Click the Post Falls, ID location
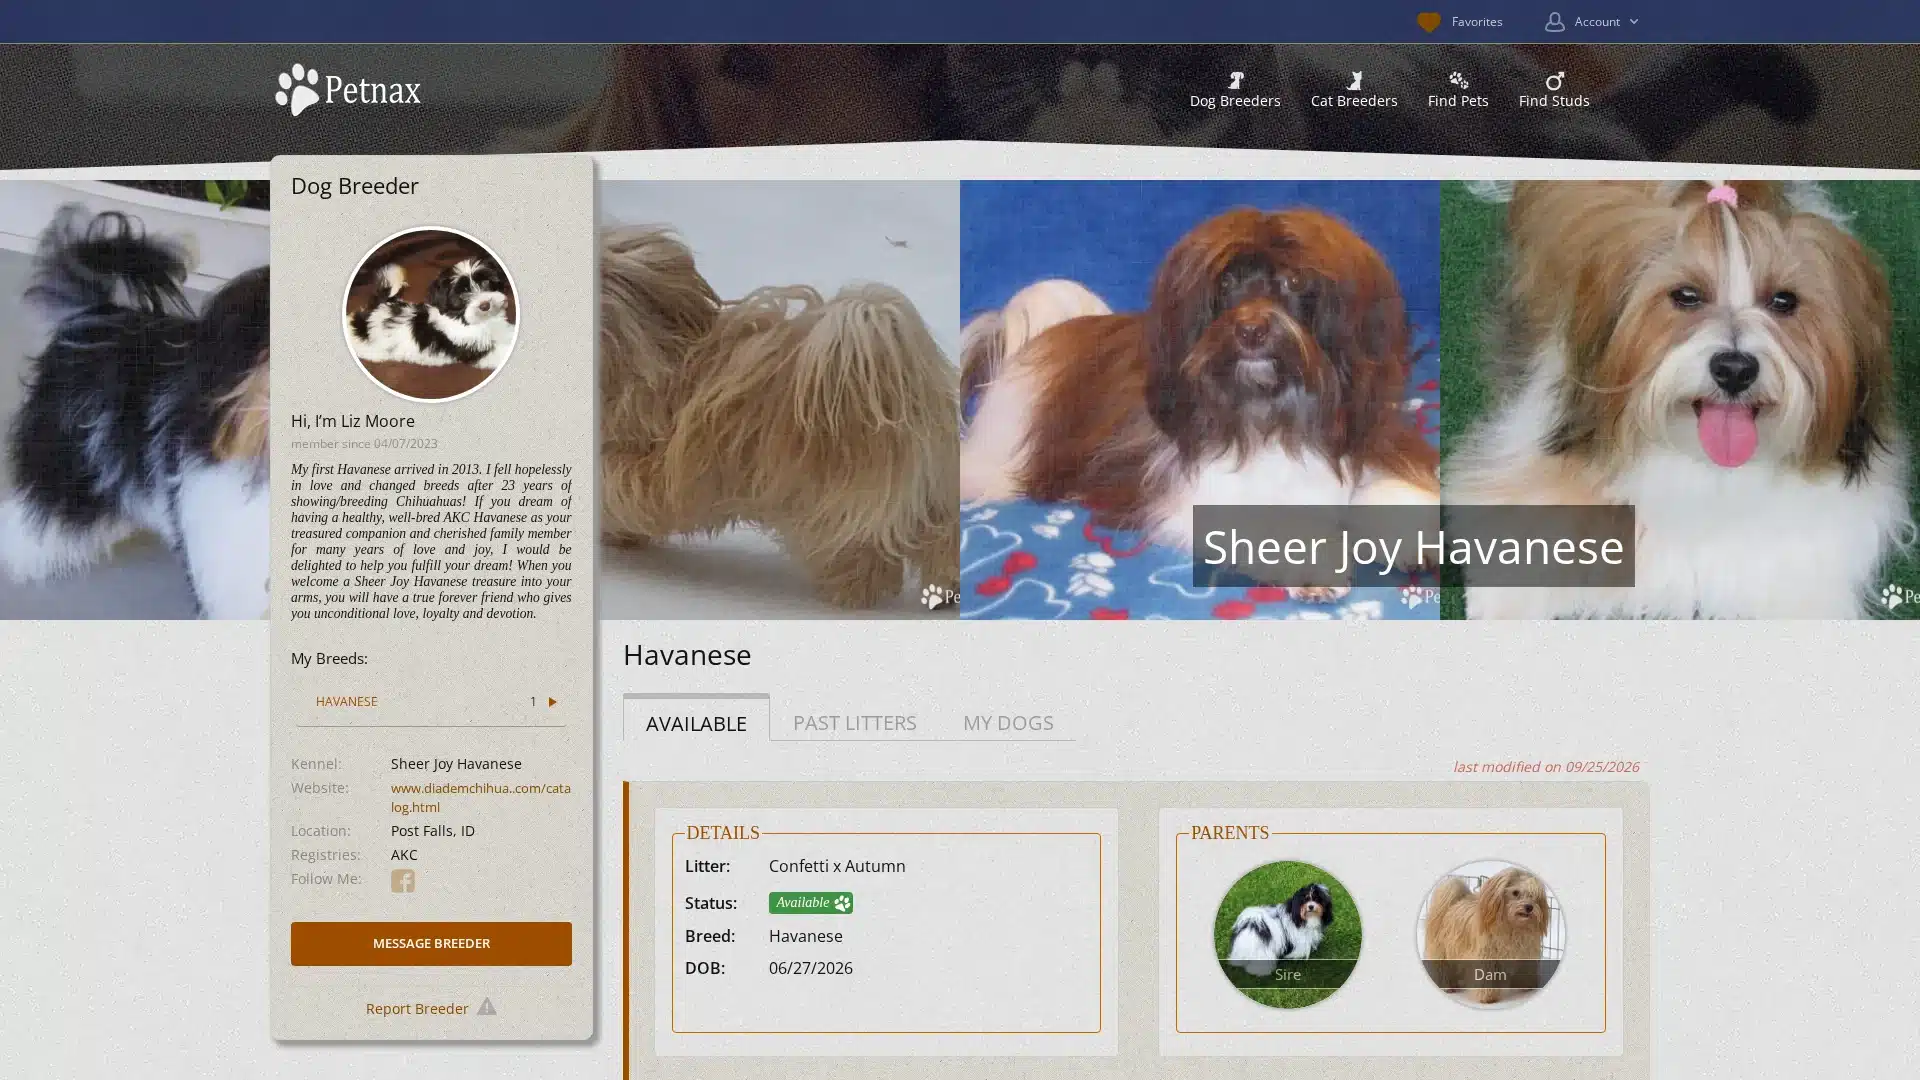1920x1080 pixels. [432, 831]
